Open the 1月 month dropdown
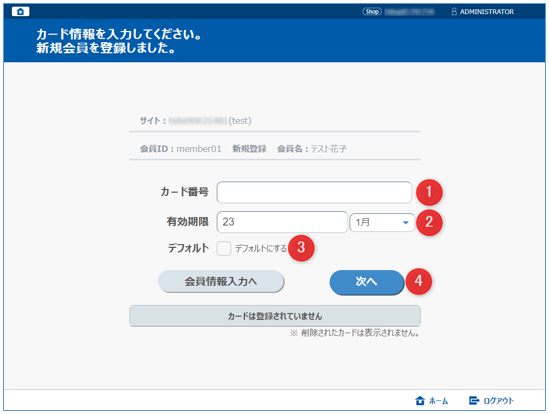Screen dimensions: 549x414 (382, 222)
